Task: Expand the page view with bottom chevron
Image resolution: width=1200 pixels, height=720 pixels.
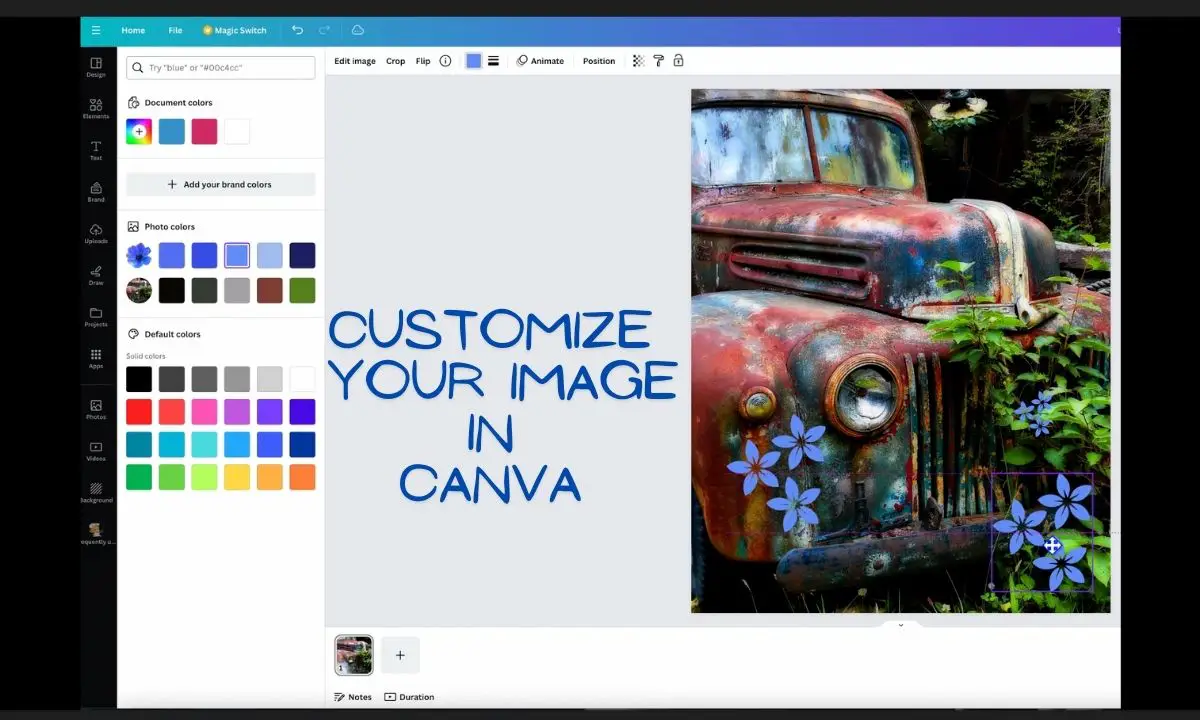Action: pyautogui.click(x=899, y=625)
